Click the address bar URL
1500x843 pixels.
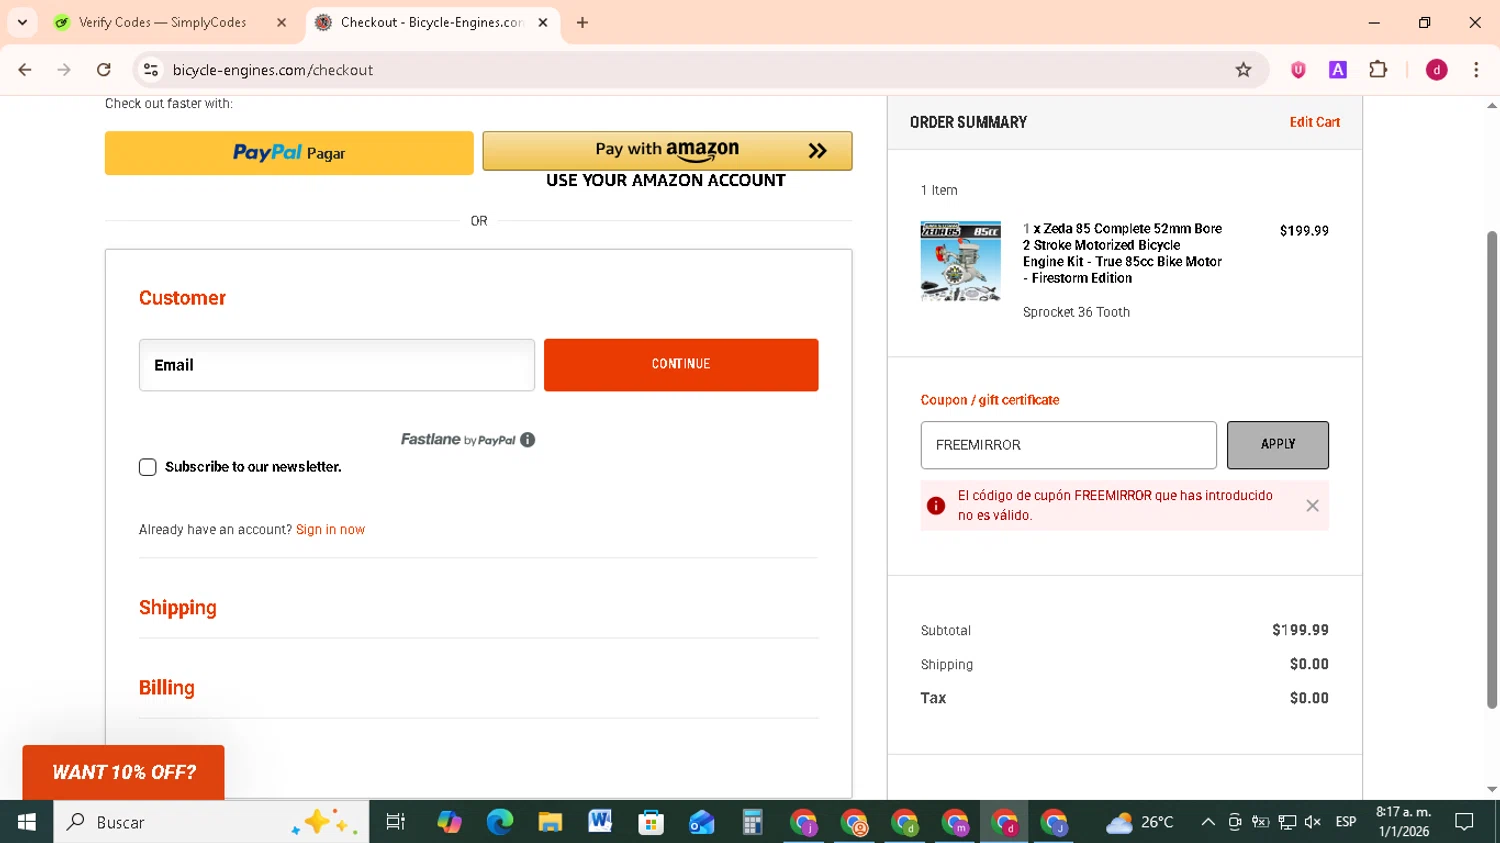273,70
